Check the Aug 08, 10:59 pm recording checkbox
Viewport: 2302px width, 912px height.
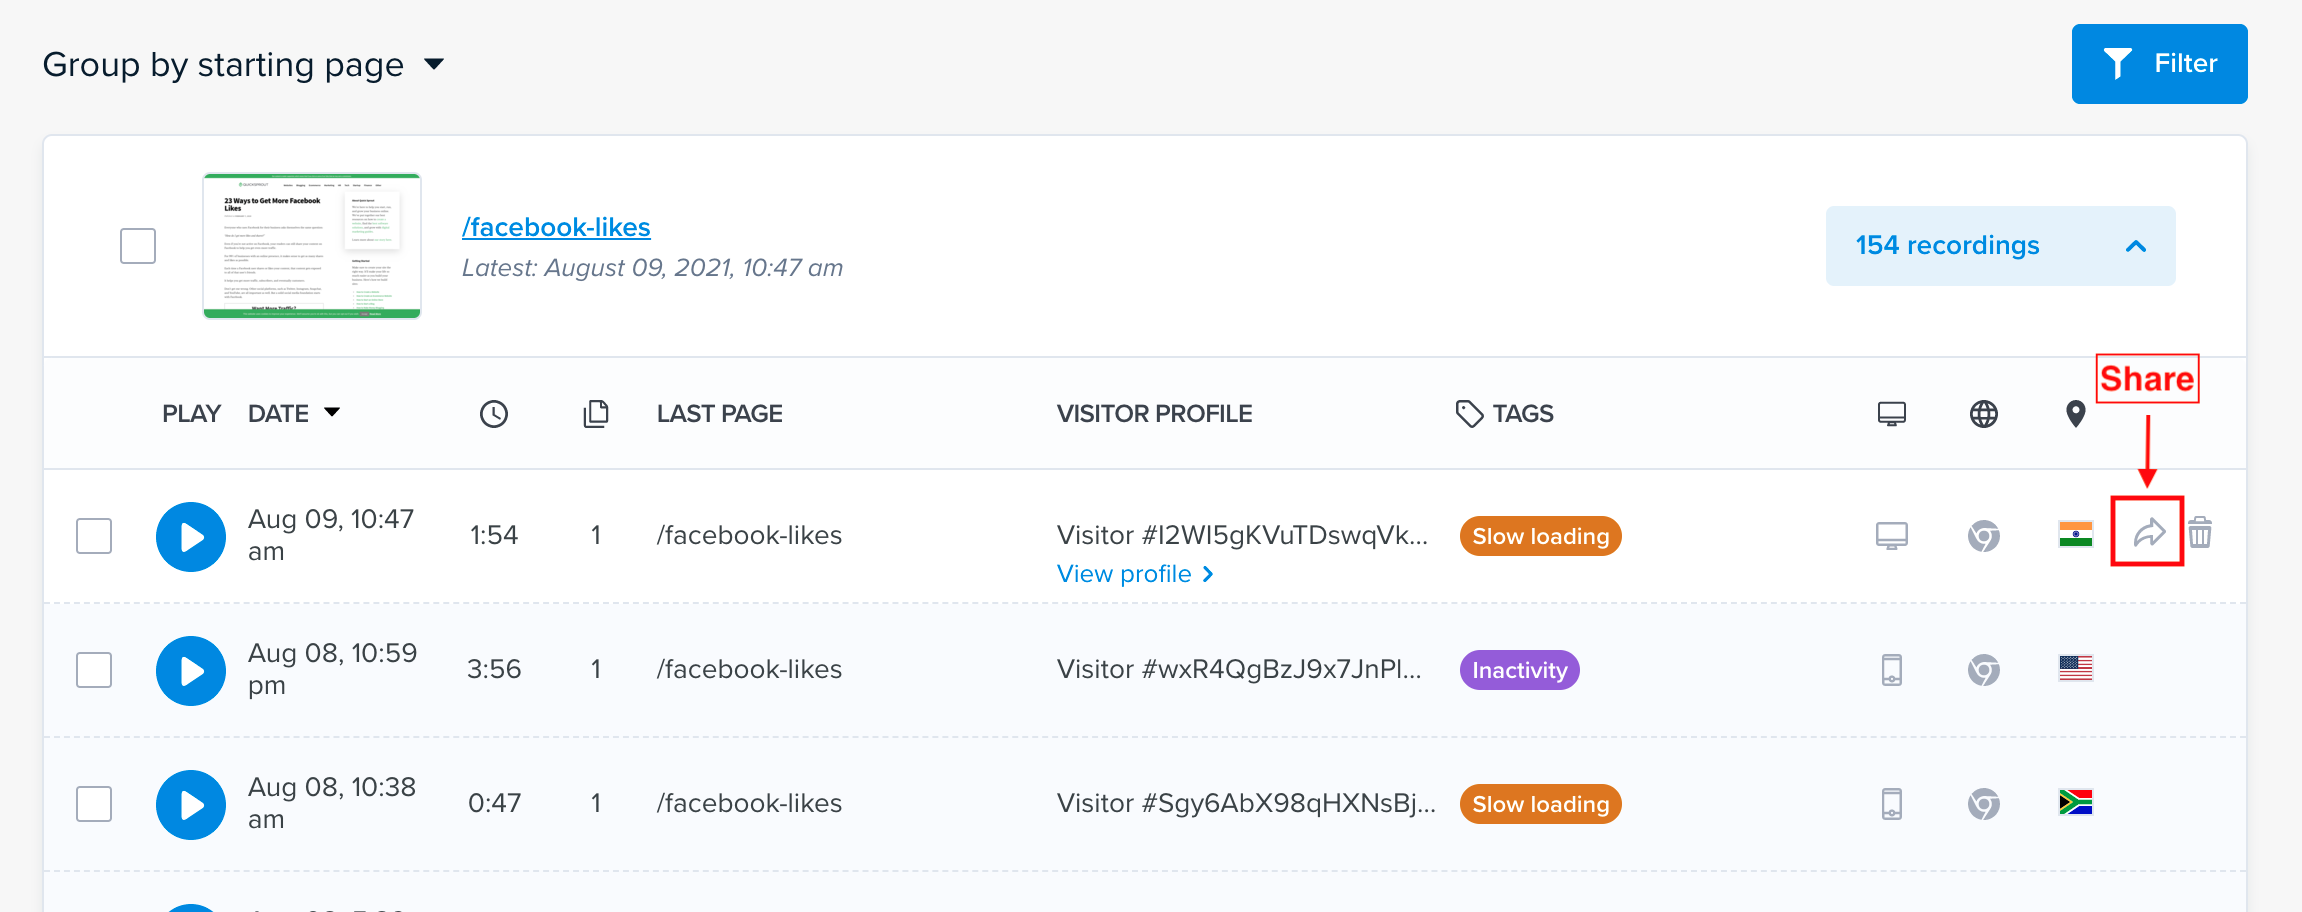click(x=94, y=670)
